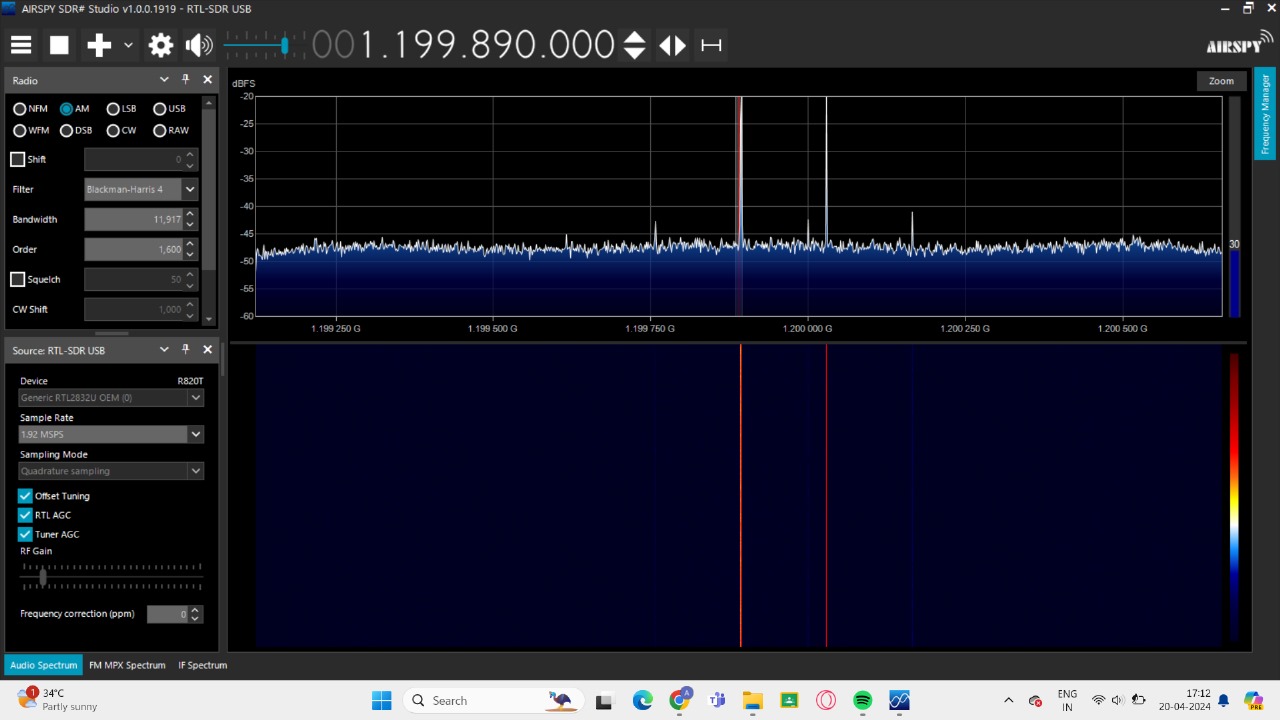Viewport: 1280px width, 720px height.
Task: Click the plus icon to add new slice
Action: pyautogui.click(x=99, y=45)
